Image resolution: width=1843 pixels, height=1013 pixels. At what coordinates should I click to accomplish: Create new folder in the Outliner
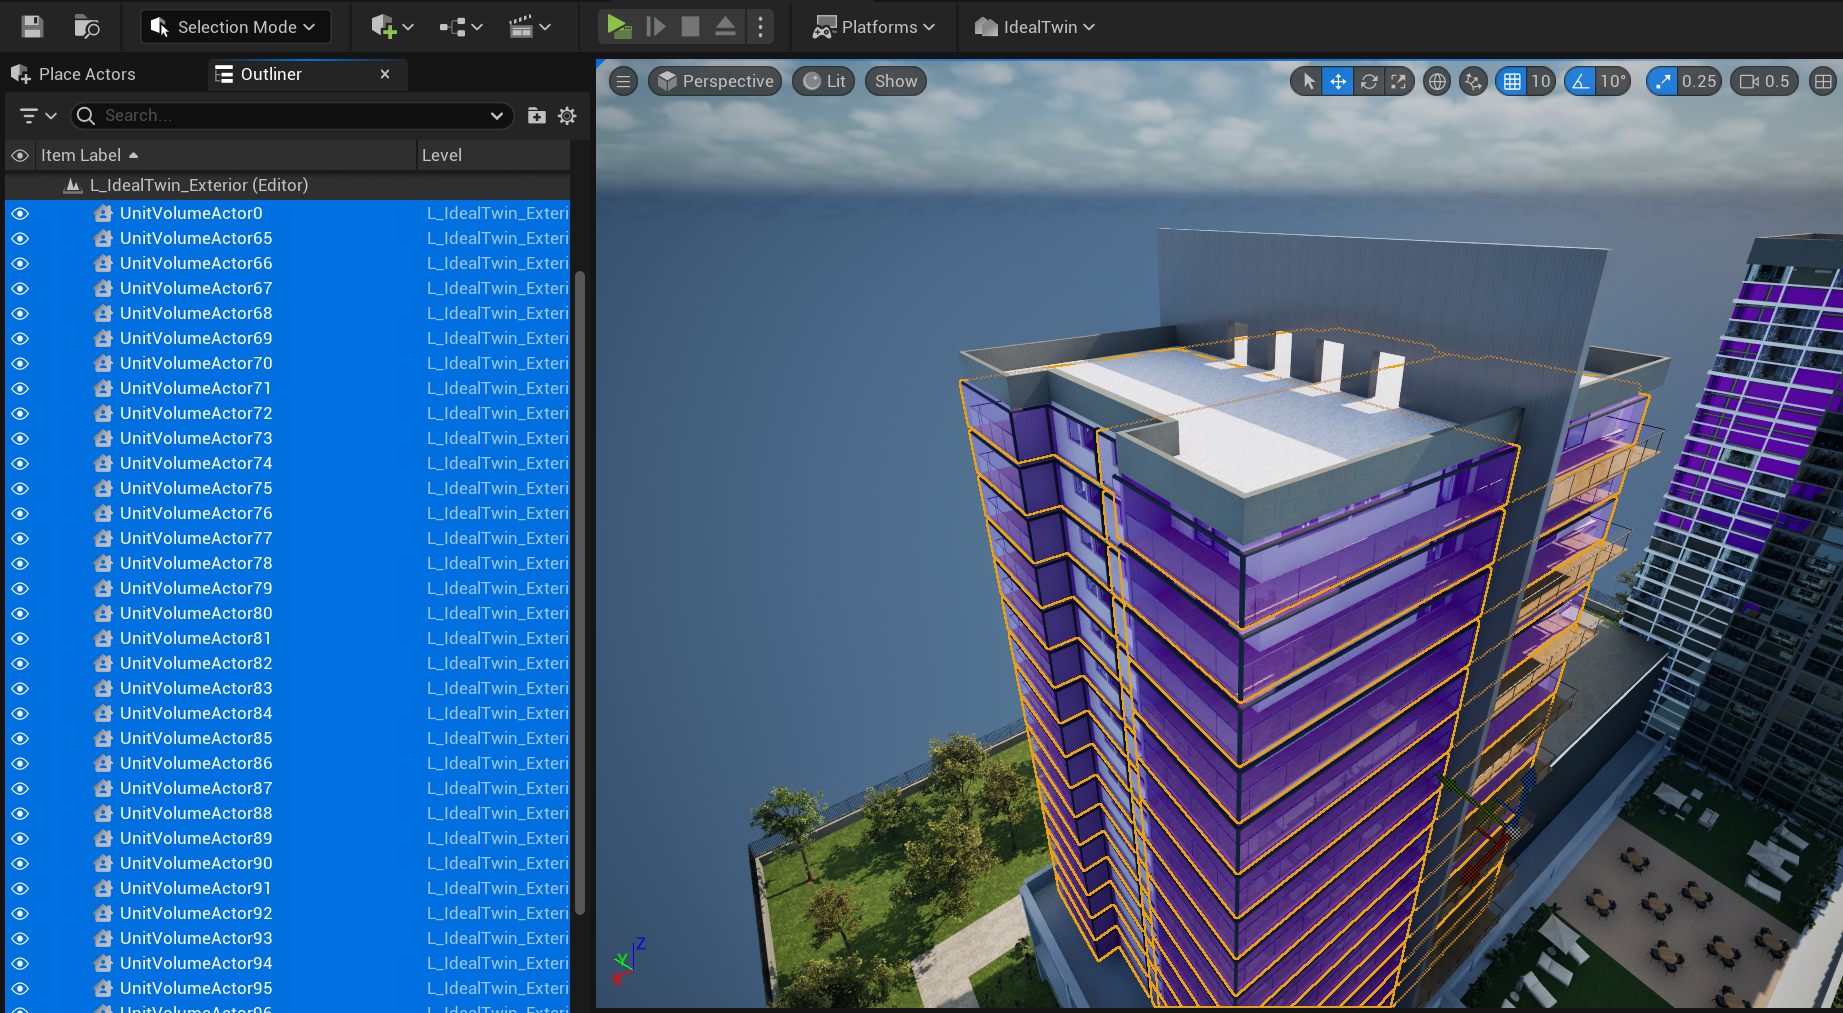[x=537, y=116]
